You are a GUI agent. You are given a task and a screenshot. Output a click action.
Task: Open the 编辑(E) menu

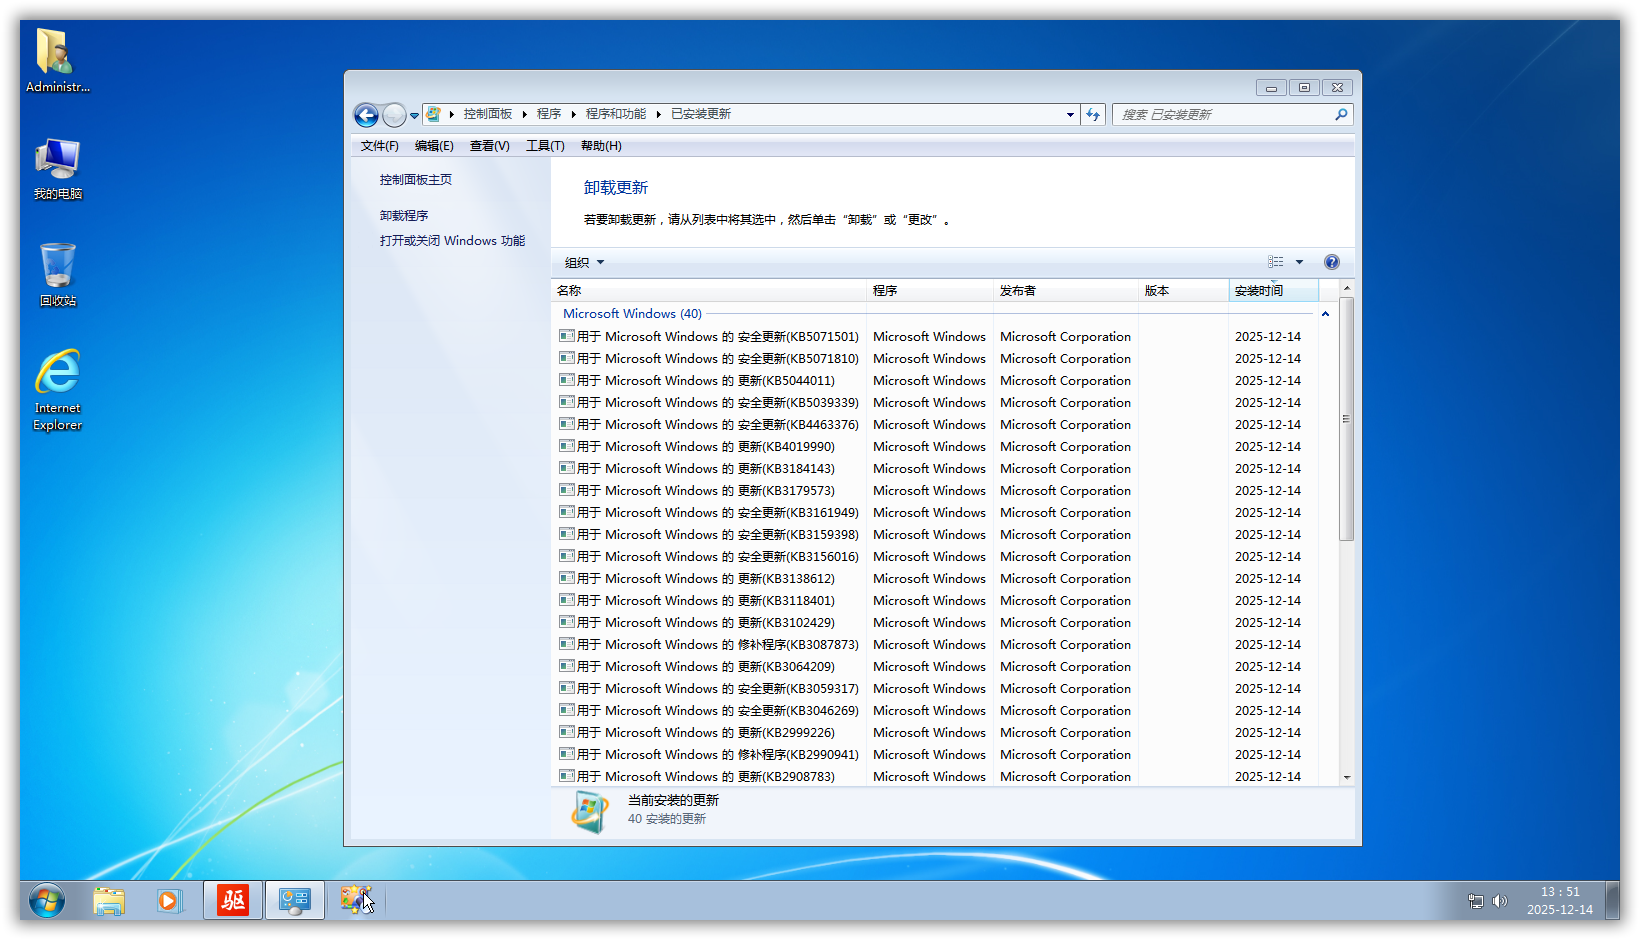coord(434,146)
